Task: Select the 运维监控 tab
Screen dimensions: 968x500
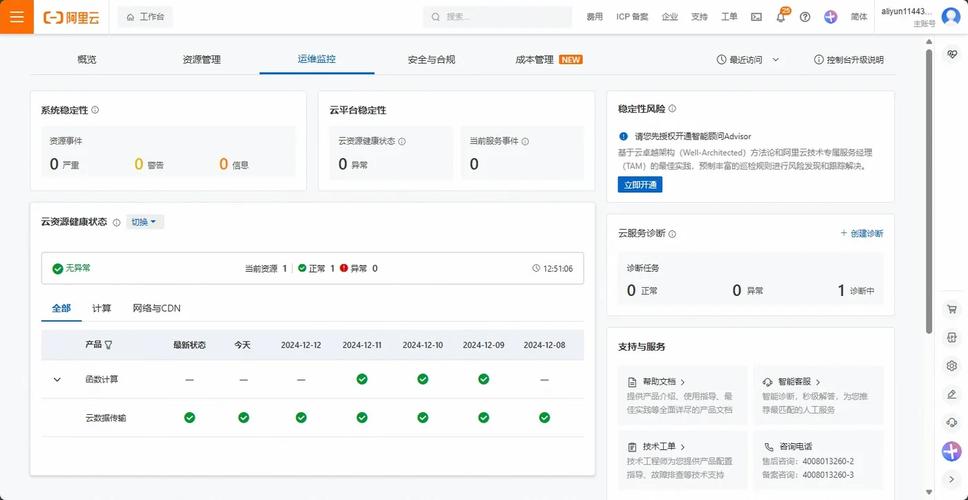Action: (x=317, y=59)
